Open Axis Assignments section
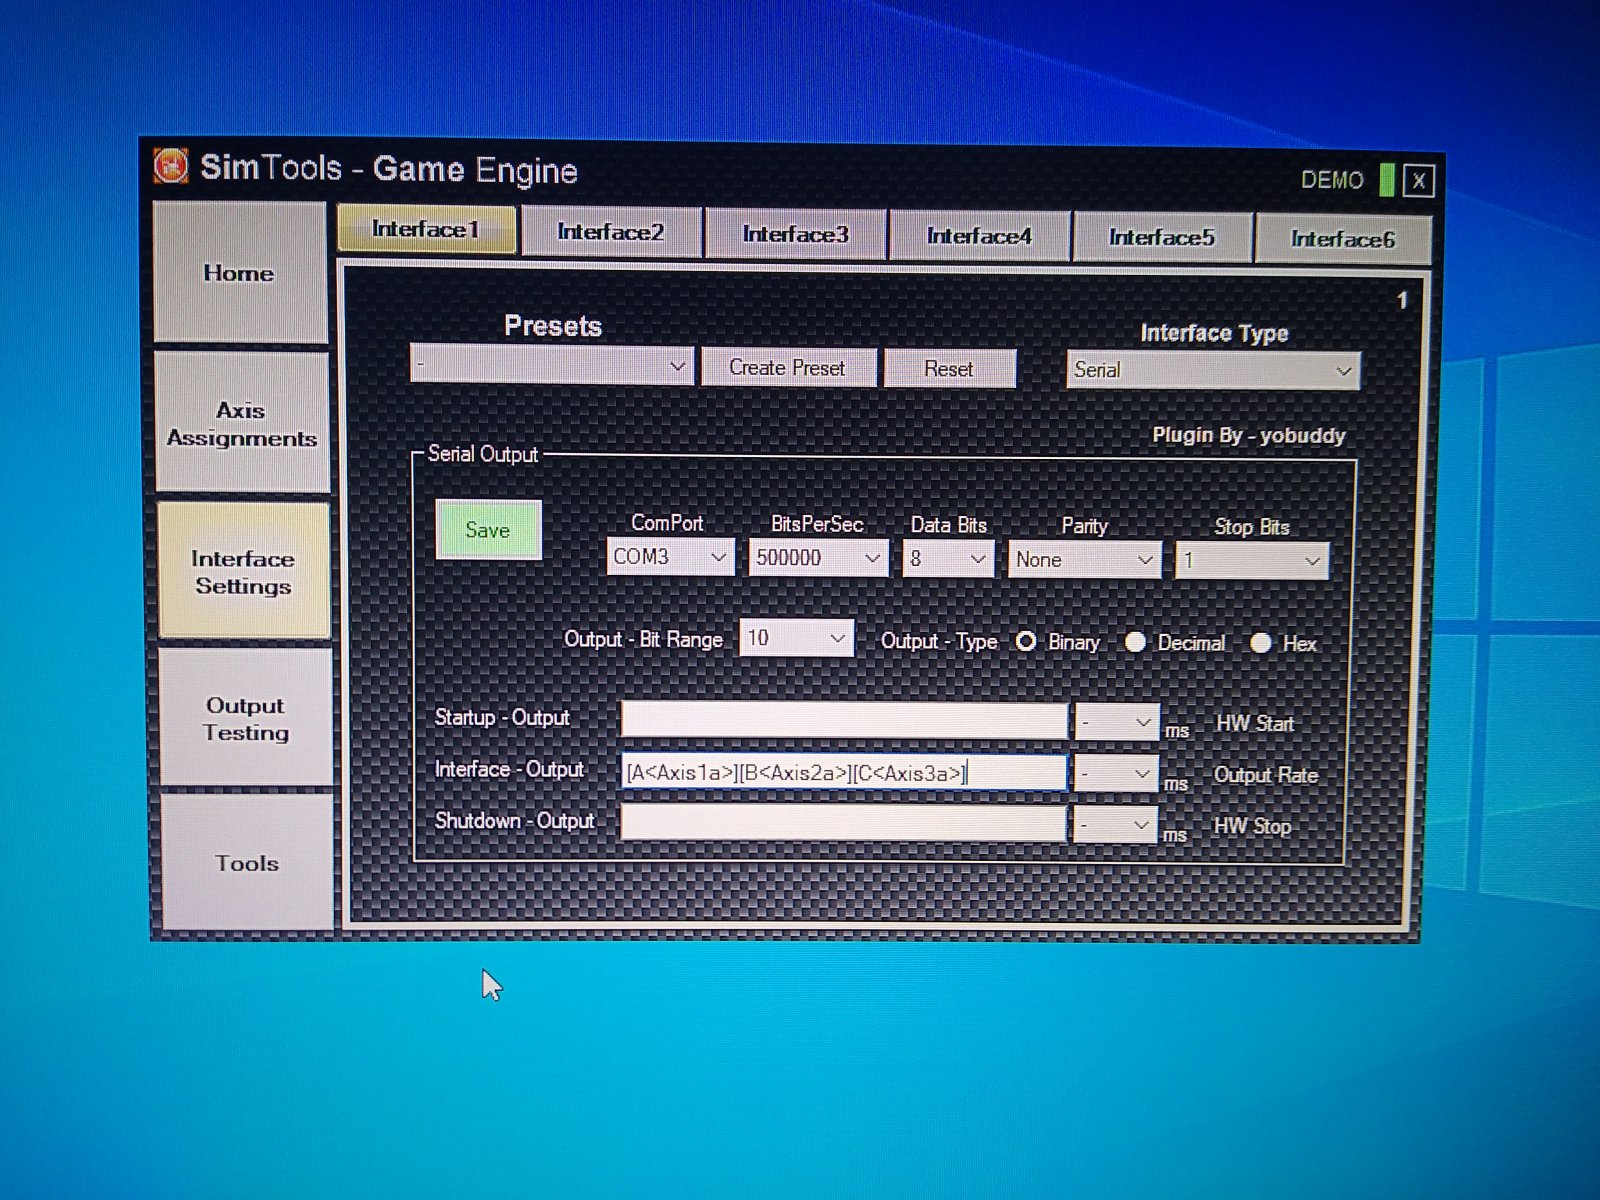This screenshot has height=1200, width=1600. click(x=242, y=423)
